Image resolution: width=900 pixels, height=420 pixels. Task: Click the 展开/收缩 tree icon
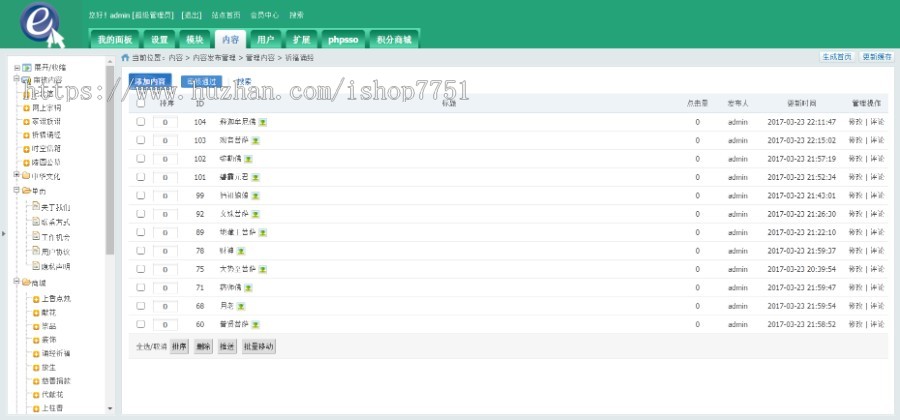click(26, 67)
